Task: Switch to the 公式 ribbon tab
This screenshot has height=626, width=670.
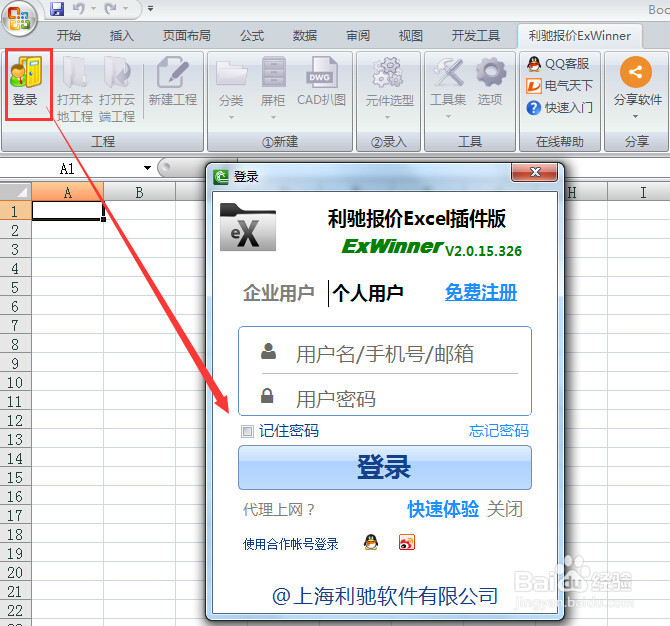Action: [x=252, y=35]
